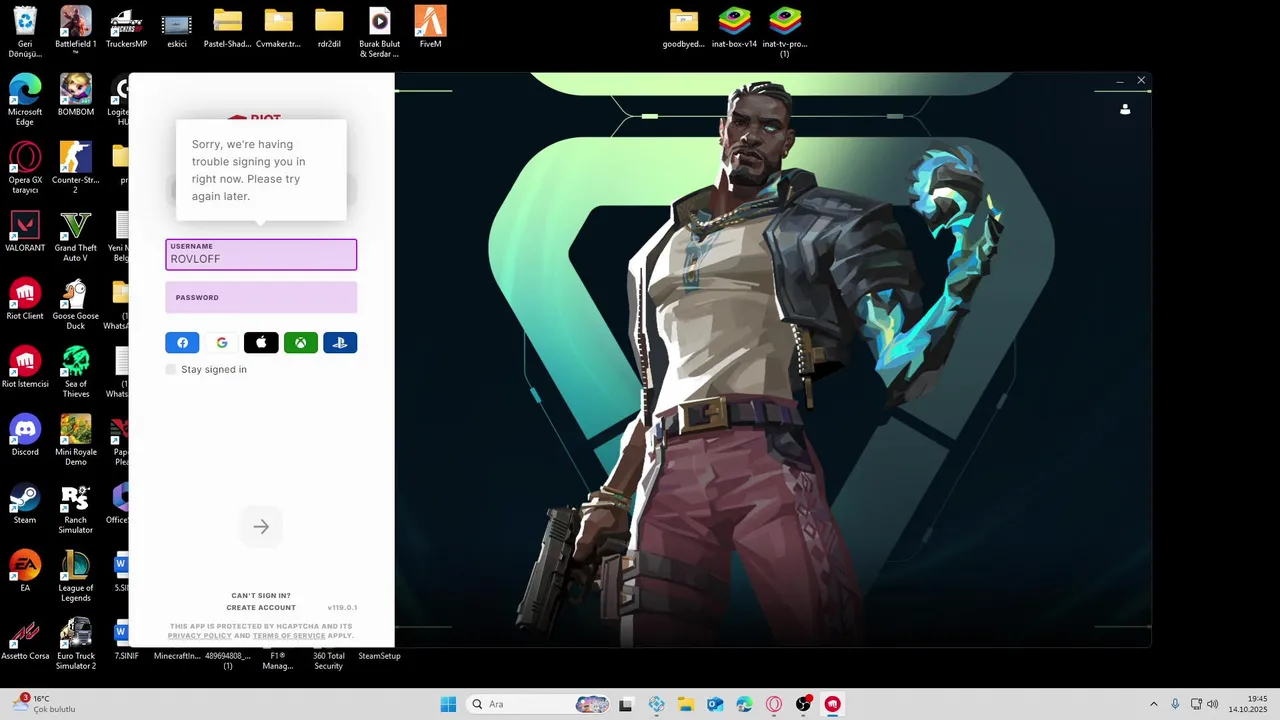Select the Riot Client desktop shortcut
1280x720 pixels.
(x=25, y=300)
